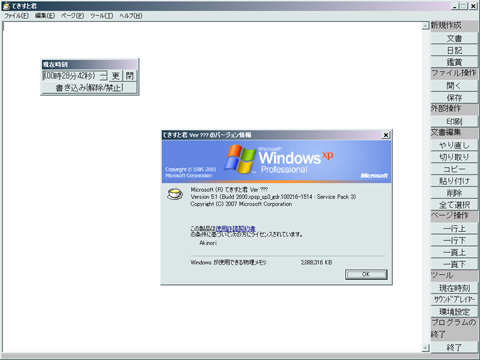Select 貼り付け paste in the sidebar
Viewport: 480px width, 360px height.
point(454,181)
